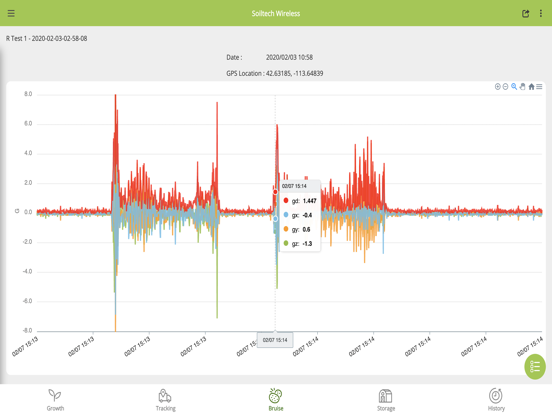Click the 02/07 15:14 x-axis crosshair label
The height and width of the screenshot is (414, 552).
coord(275,340)
